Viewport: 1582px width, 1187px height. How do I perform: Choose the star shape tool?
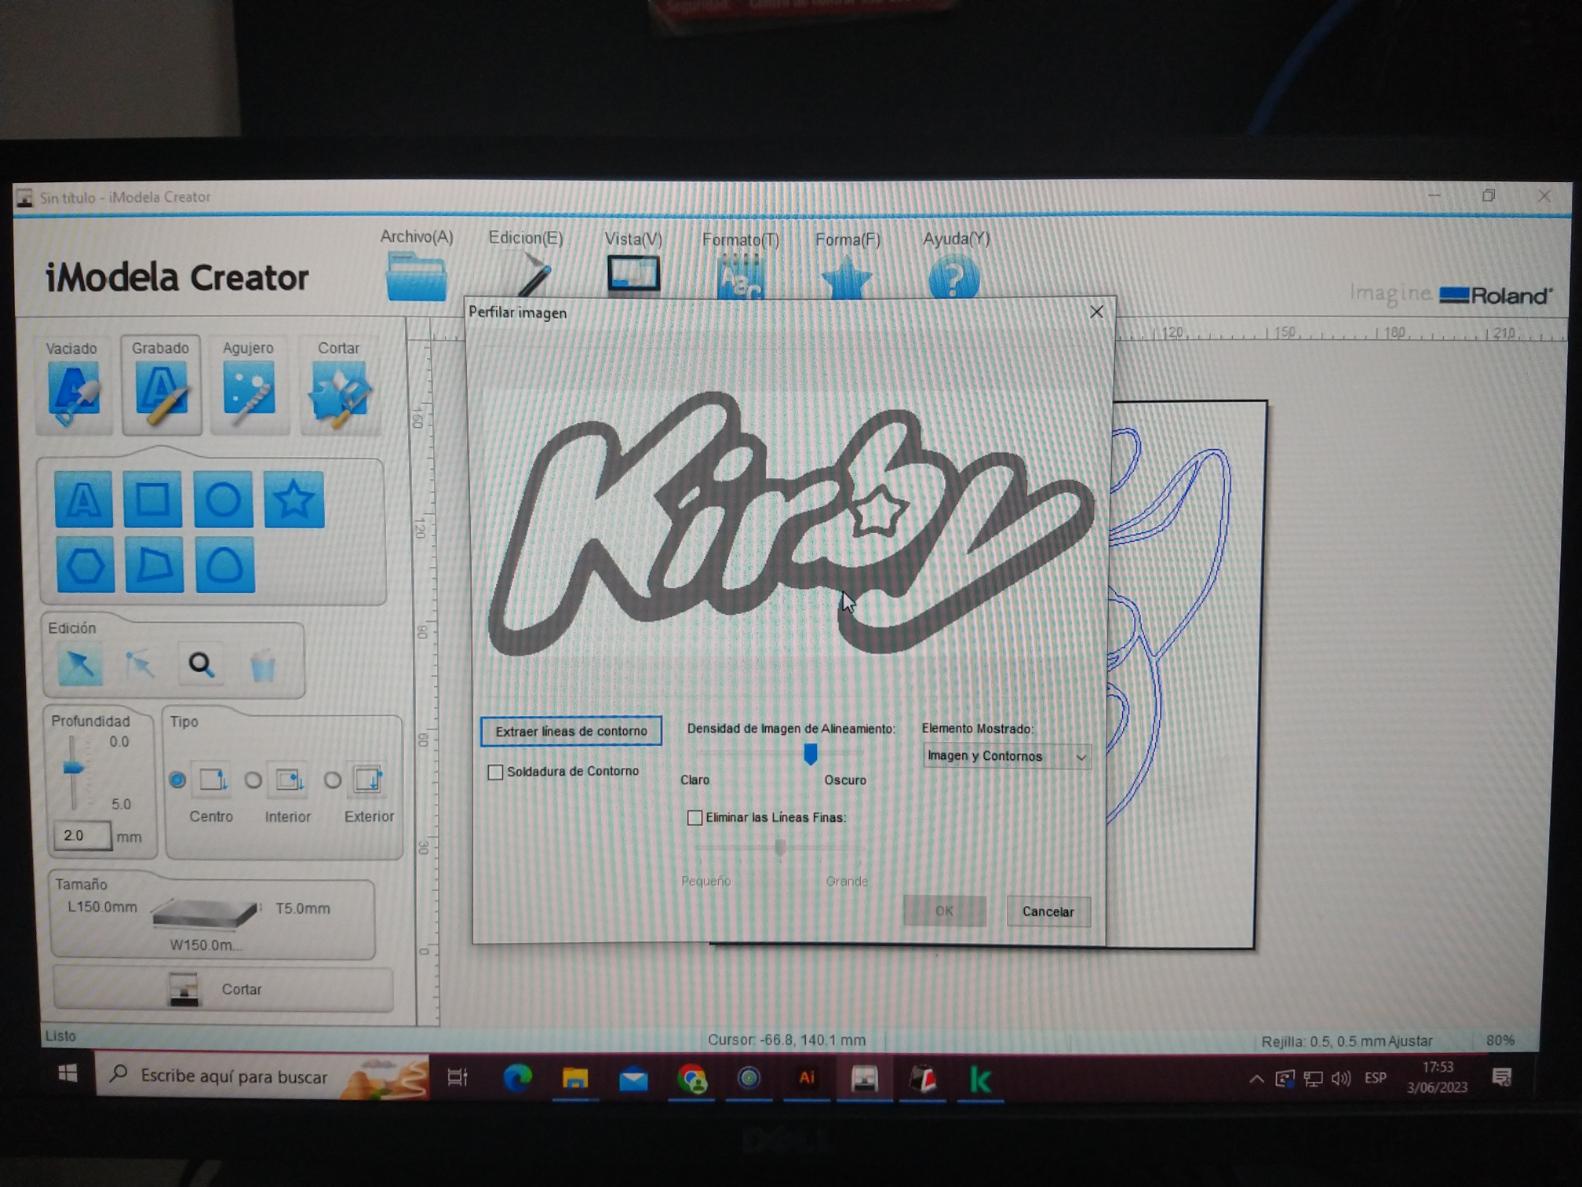coord(294,499)
